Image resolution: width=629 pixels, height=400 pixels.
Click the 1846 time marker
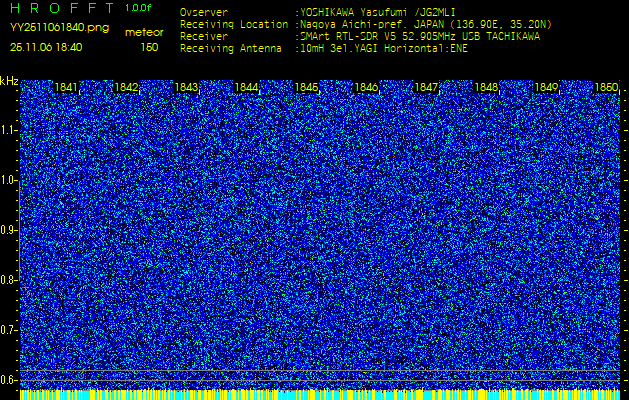[x=366, y=87]
